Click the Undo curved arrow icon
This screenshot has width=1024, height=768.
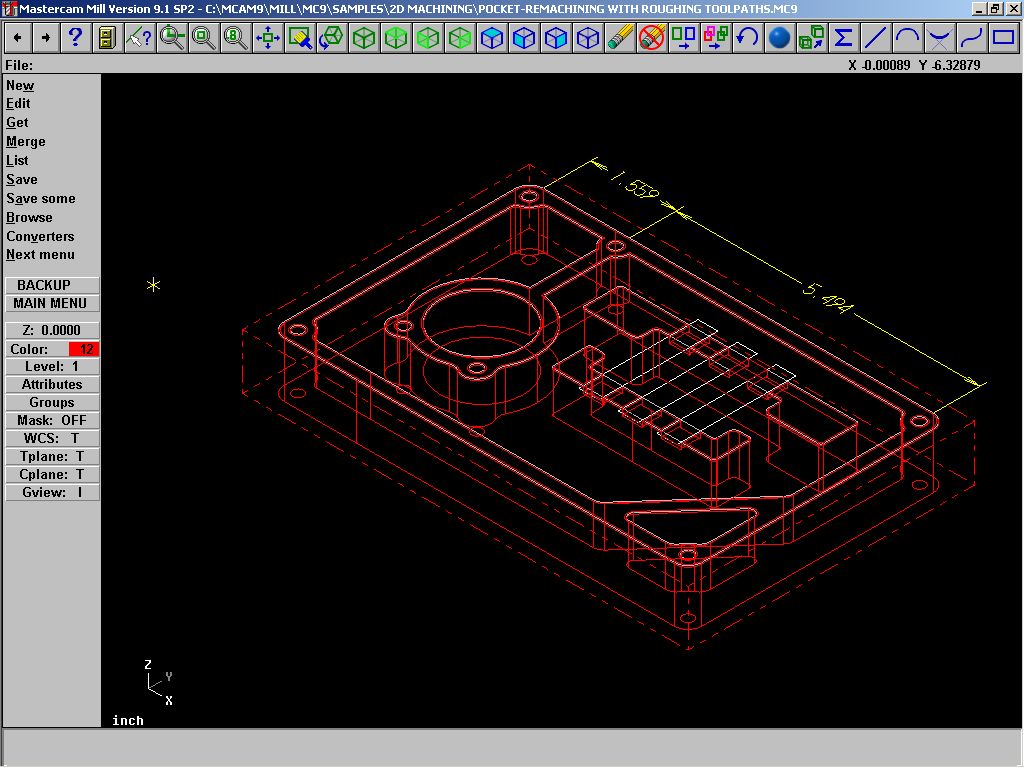coord(747,38)
